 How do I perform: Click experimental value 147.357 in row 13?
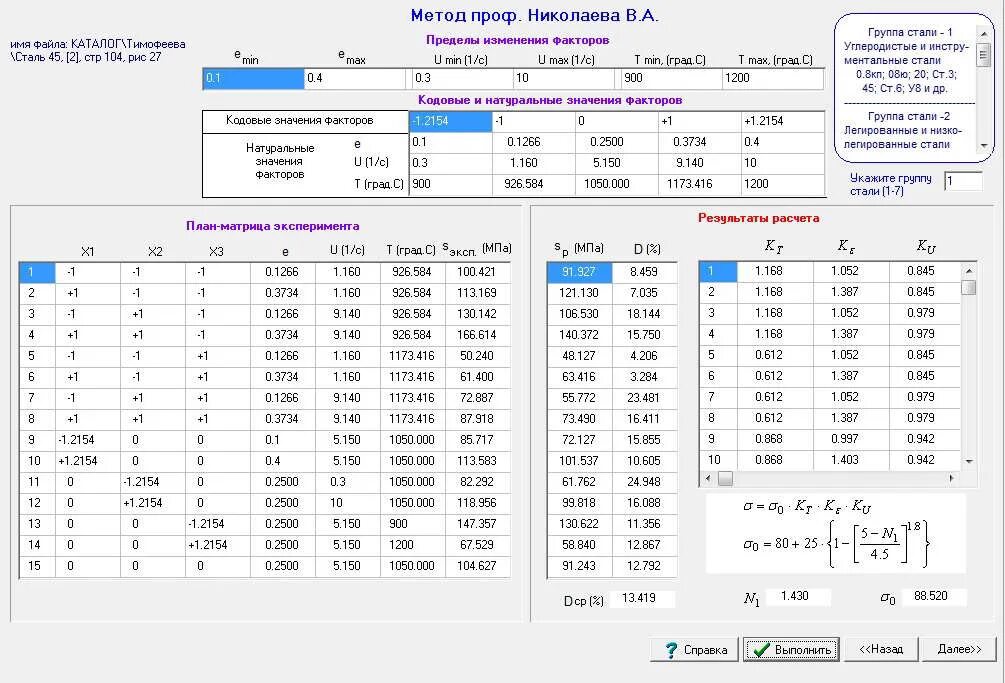pyautogui.click(x=477, y=524)
